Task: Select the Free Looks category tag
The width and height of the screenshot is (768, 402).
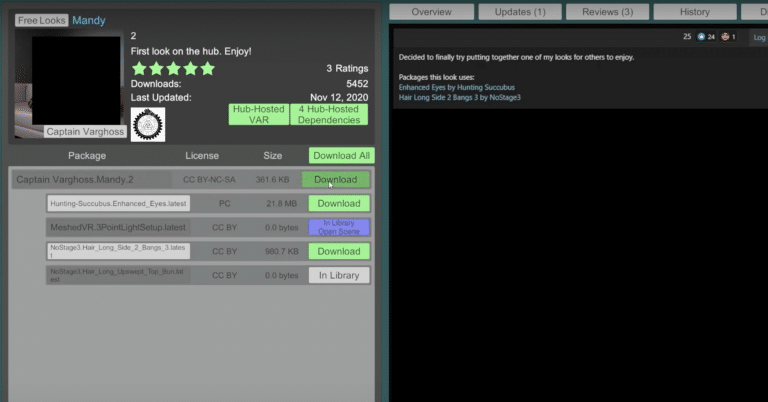Action: (x=41, y=20)
